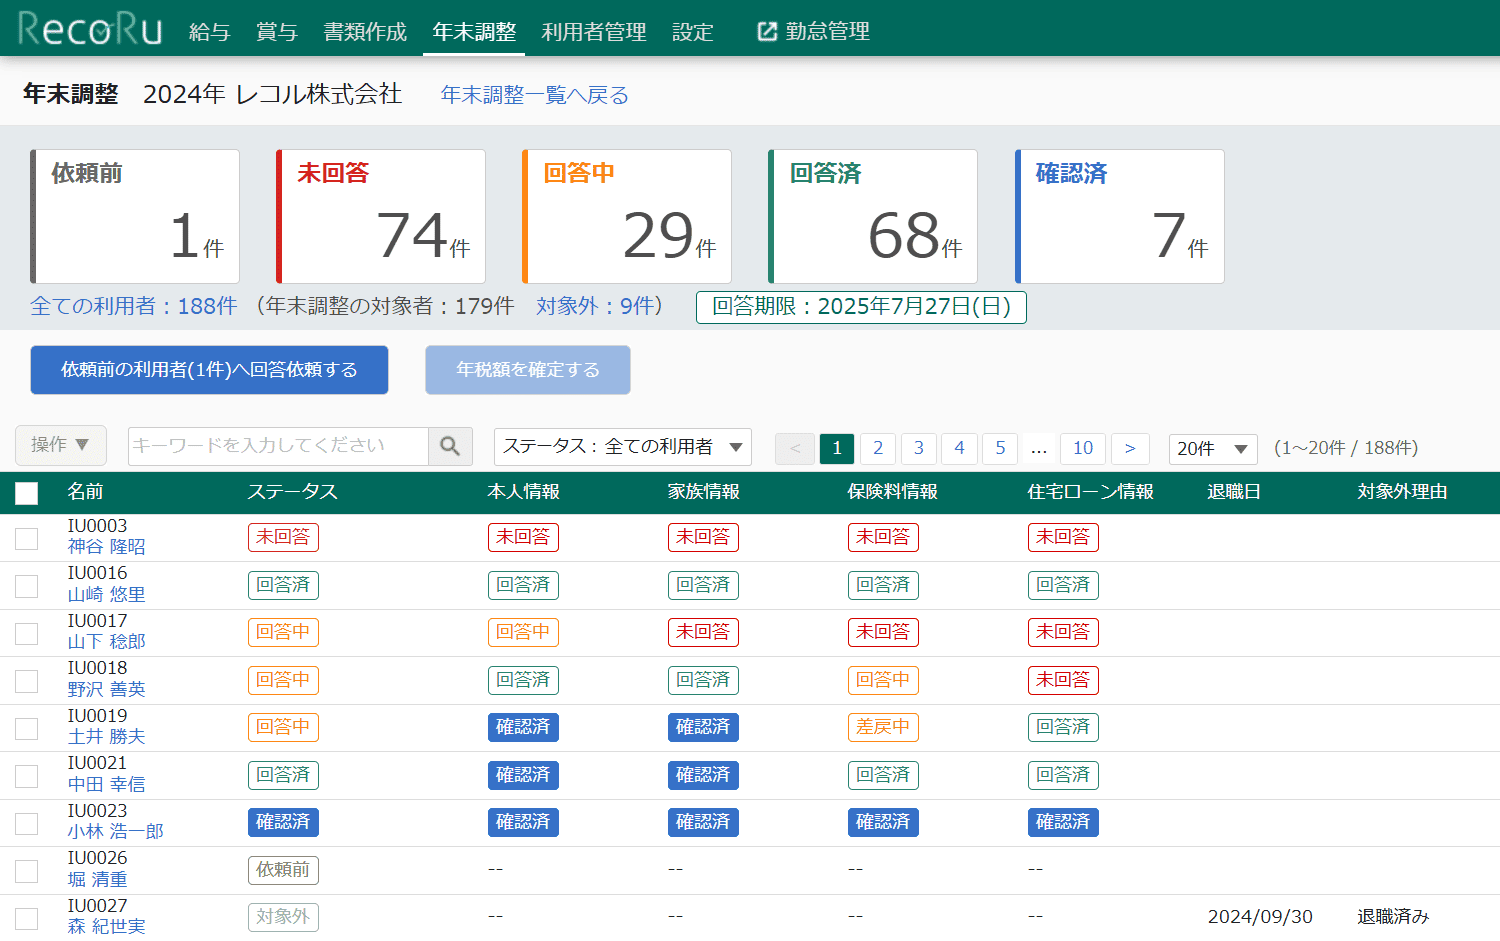The image size is (1500, 941).
Task: Open user 堀 清重
Action: tap(98, 880)
